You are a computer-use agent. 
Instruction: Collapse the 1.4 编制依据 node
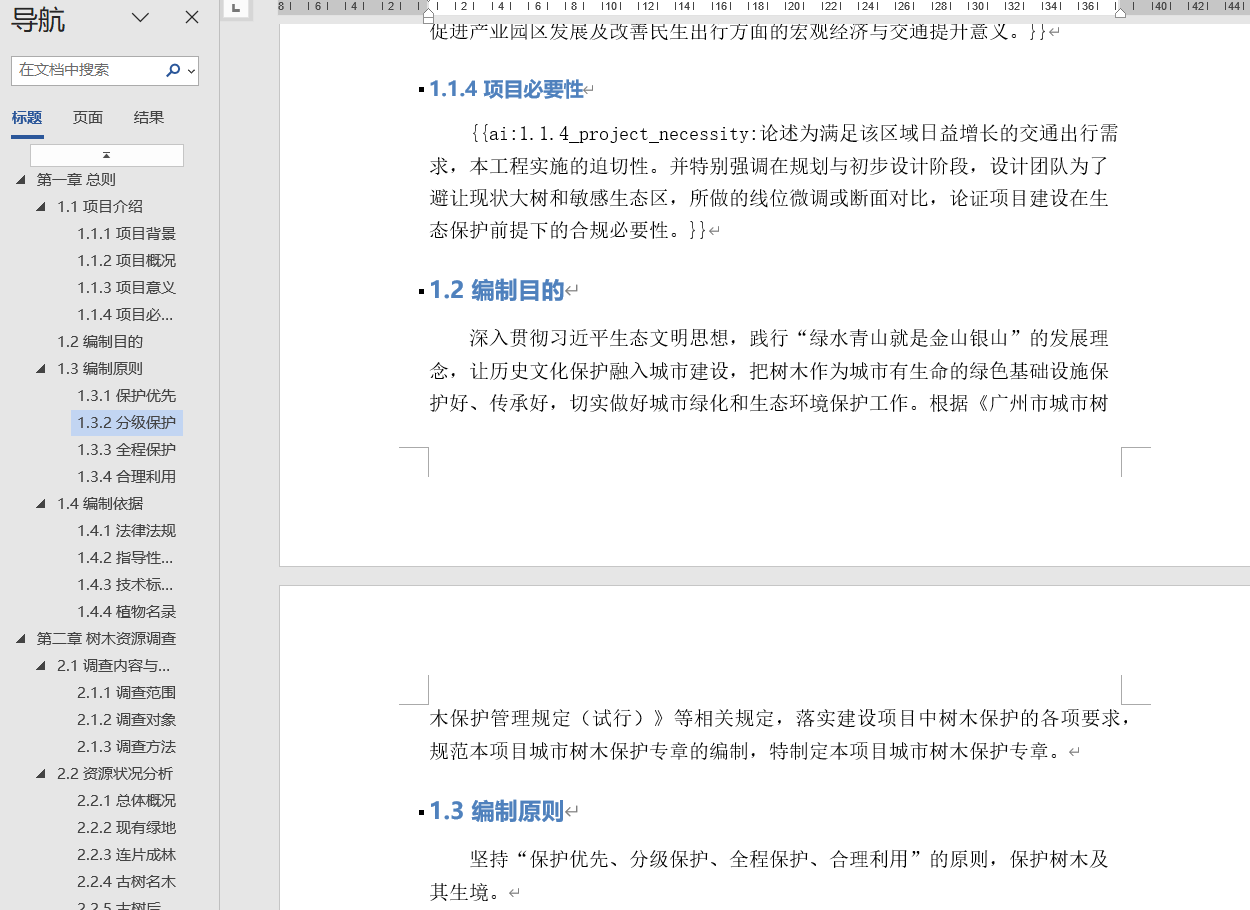41,503
